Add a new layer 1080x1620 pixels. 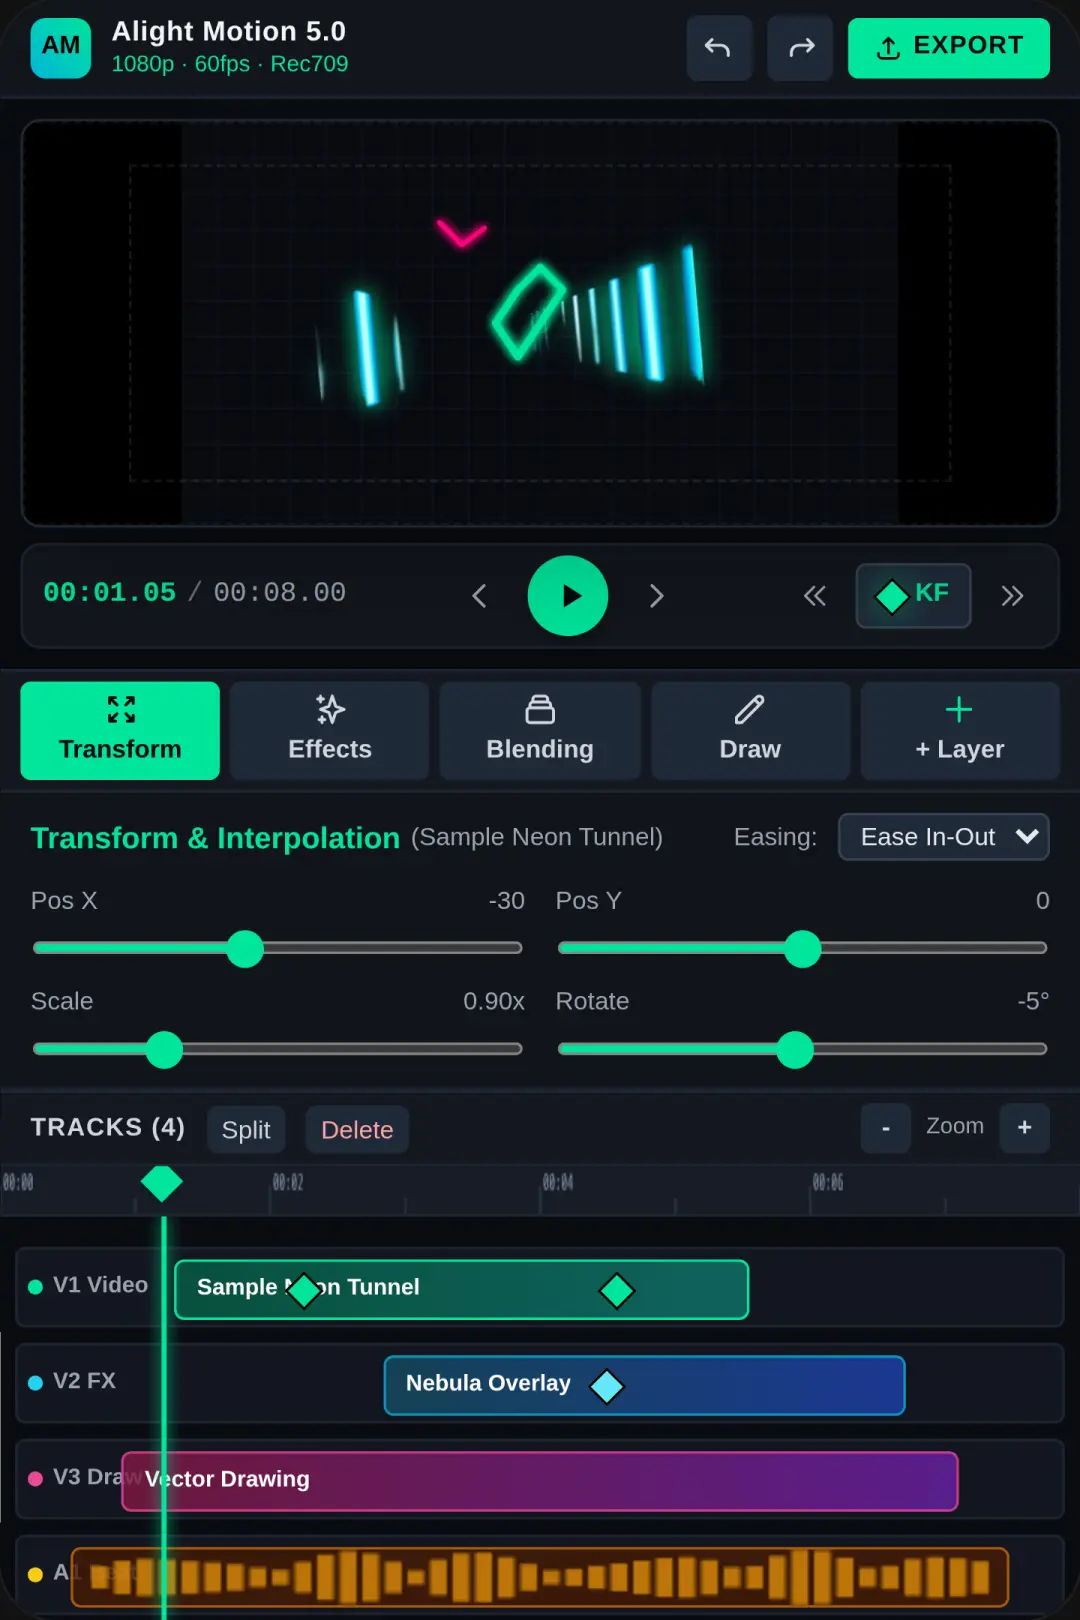pyautogui.click(x=960, y=731)
